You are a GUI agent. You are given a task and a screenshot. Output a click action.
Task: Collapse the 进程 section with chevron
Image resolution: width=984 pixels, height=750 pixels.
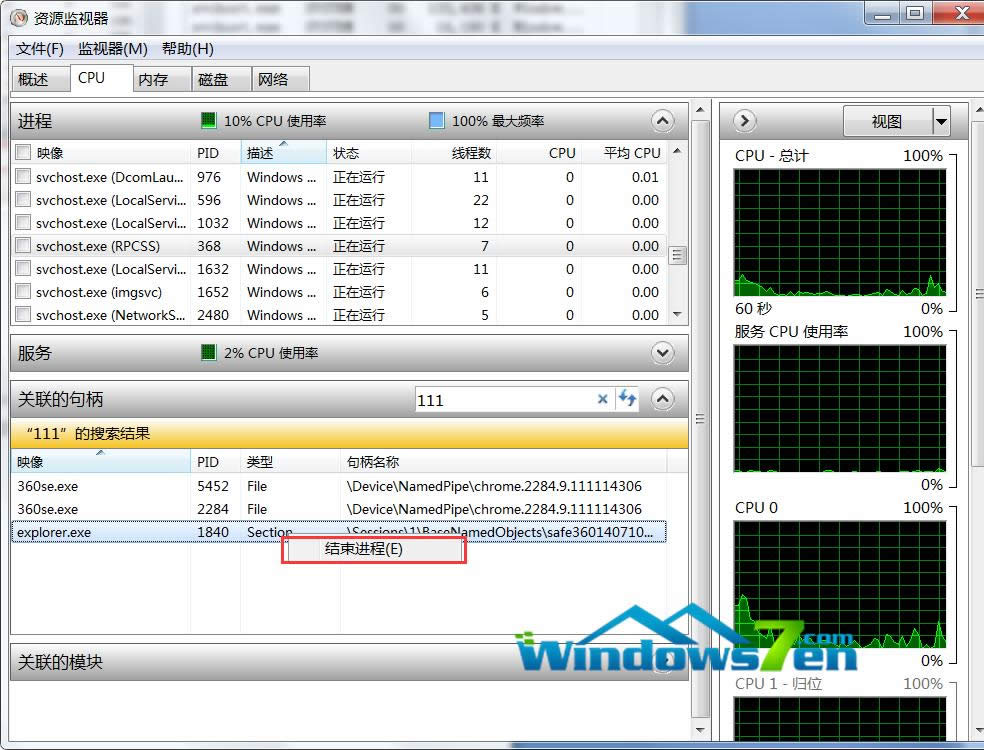point(662,121)
